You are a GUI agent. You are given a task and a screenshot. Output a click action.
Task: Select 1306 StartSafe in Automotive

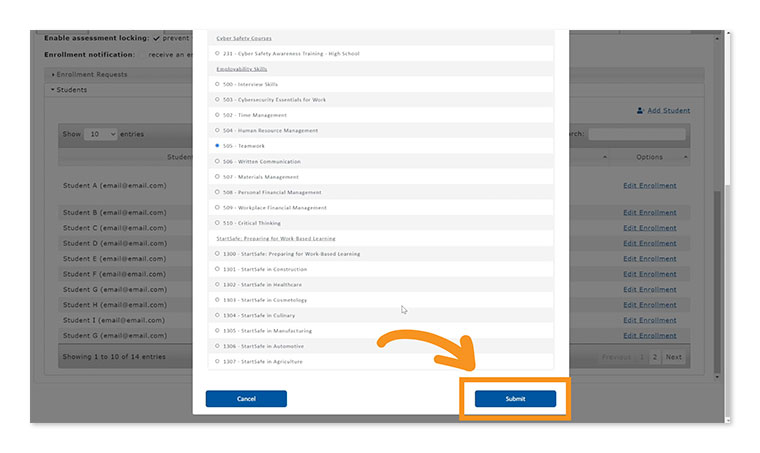tap(217, 346)
